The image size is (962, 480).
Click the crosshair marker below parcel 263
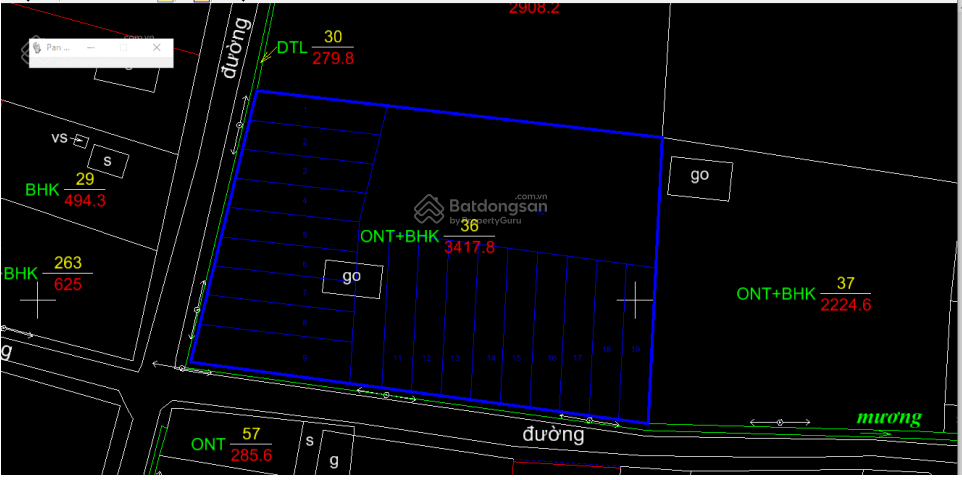pyautogui.click(x=38, y=300)
